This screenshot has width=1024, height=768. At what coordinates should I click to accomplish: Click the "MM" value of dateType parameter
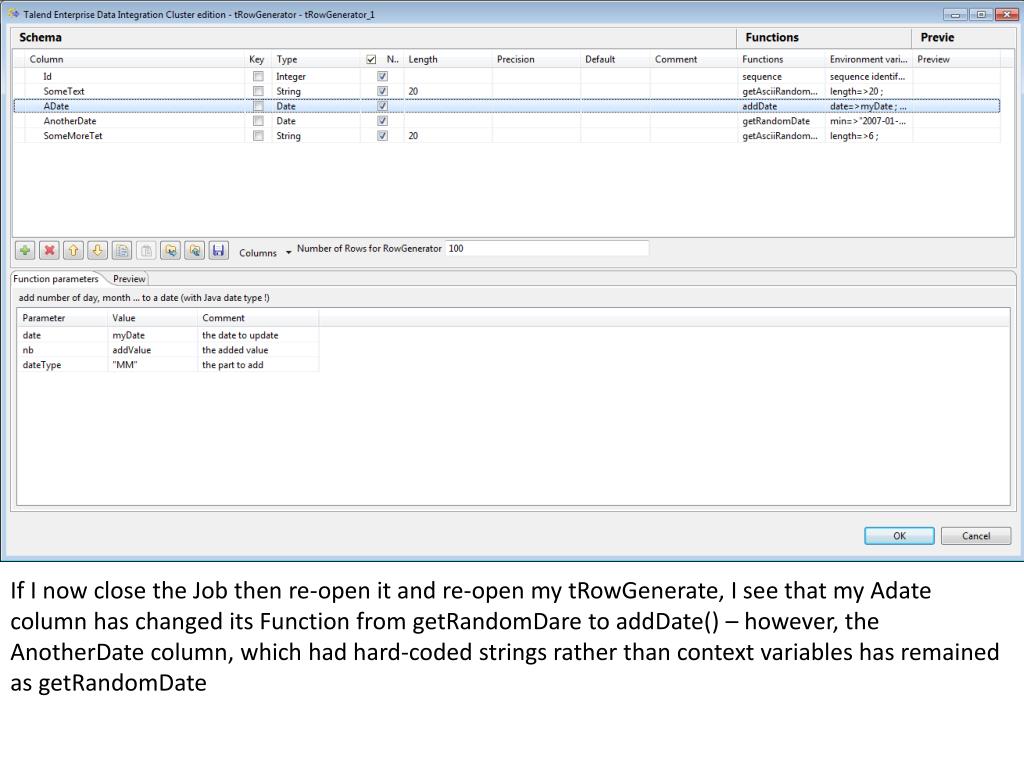[x=125, y=365]
